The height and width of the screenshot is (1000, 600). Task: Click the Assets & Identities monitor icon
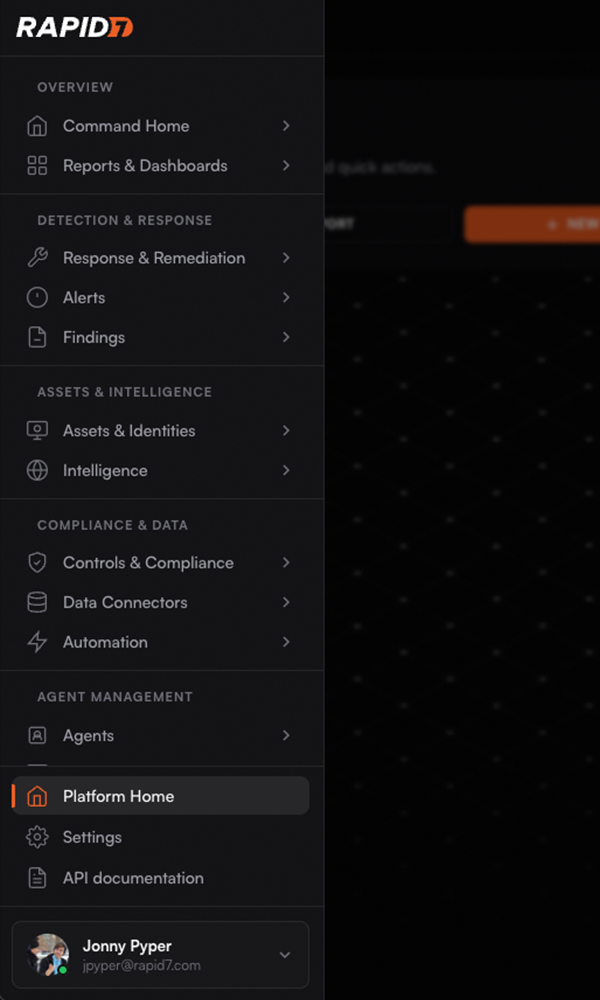(x=37, y=431)
